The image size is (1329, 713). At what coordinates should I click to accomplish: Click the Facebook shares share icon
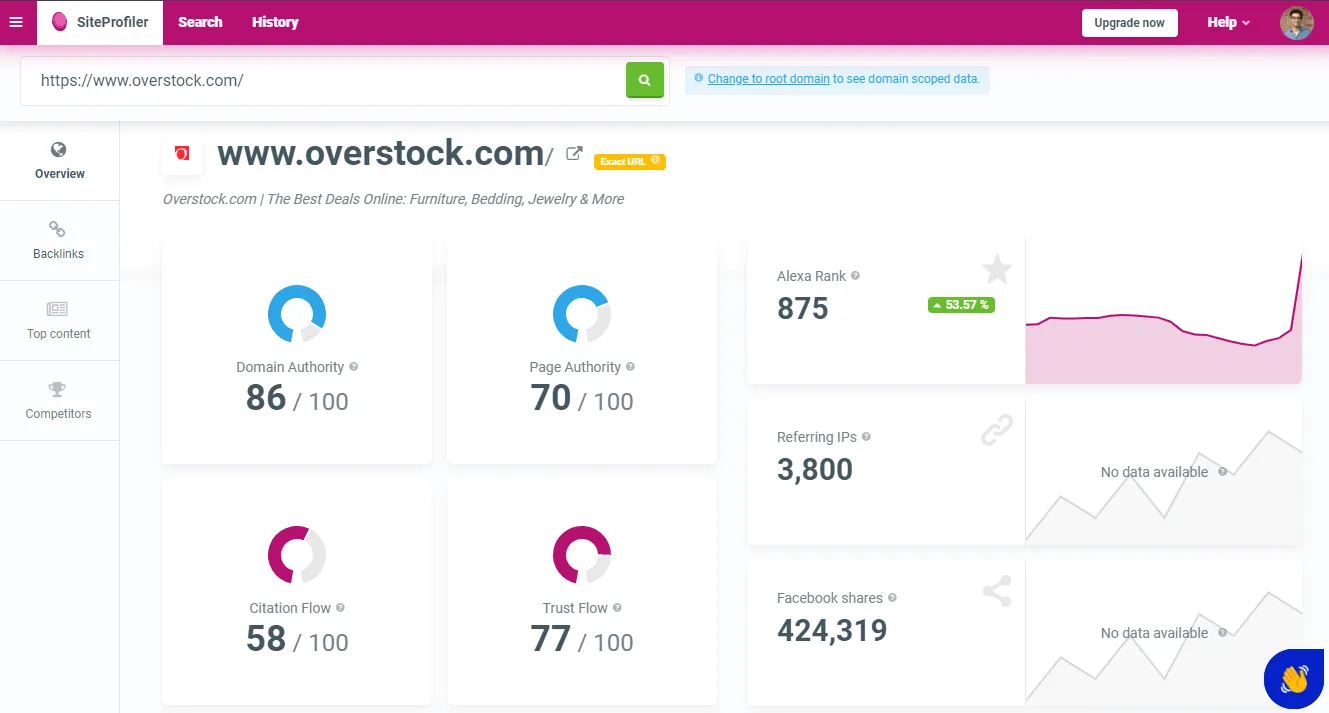click(x=996, y=591)
